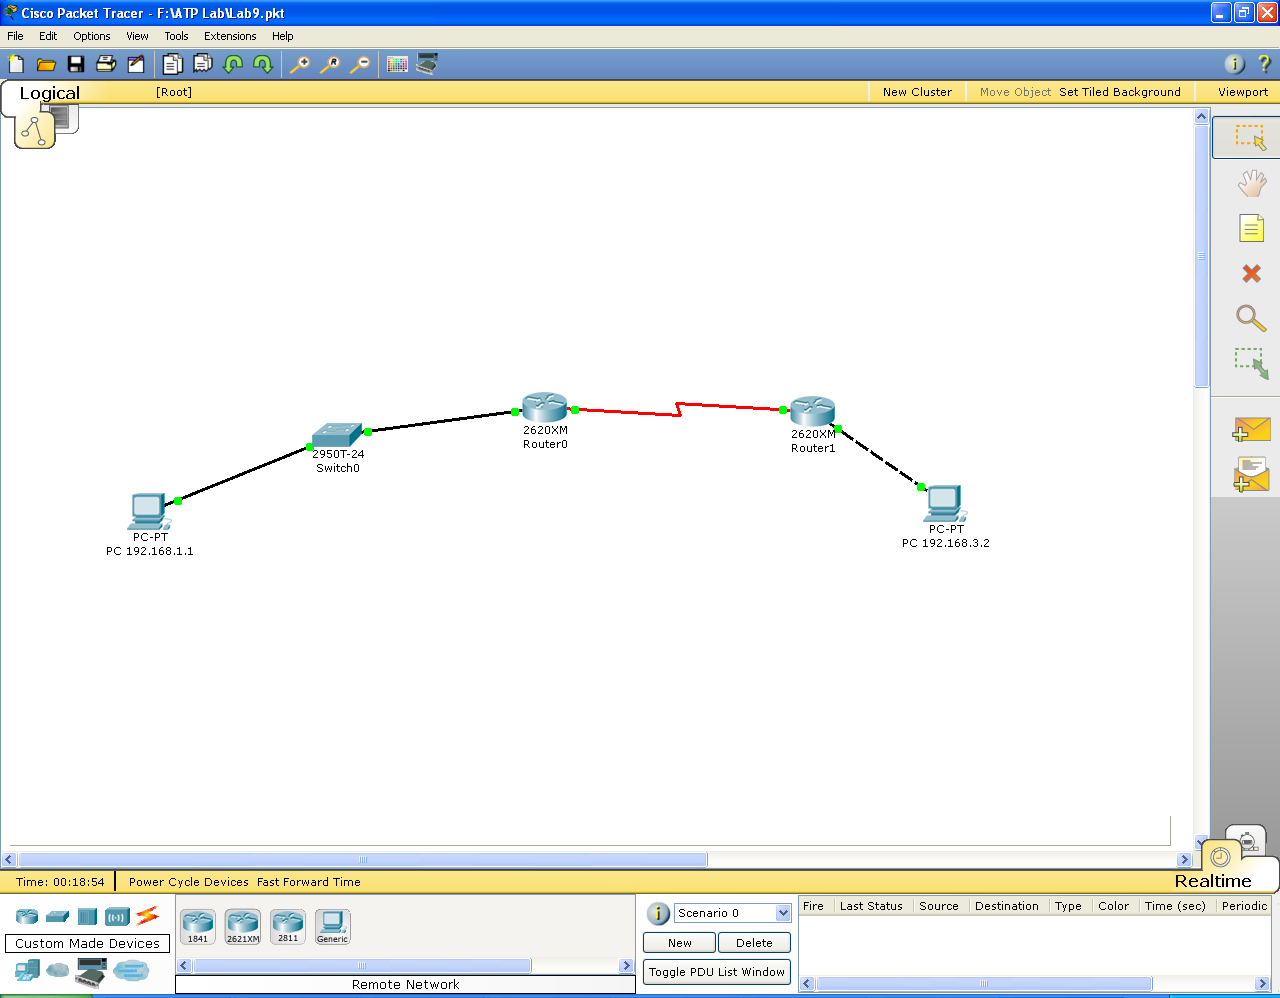The image size is (1280, 998).
Task: Open the Activity Wizard icon
Action: pyautogui.click(x=136, y=64)
